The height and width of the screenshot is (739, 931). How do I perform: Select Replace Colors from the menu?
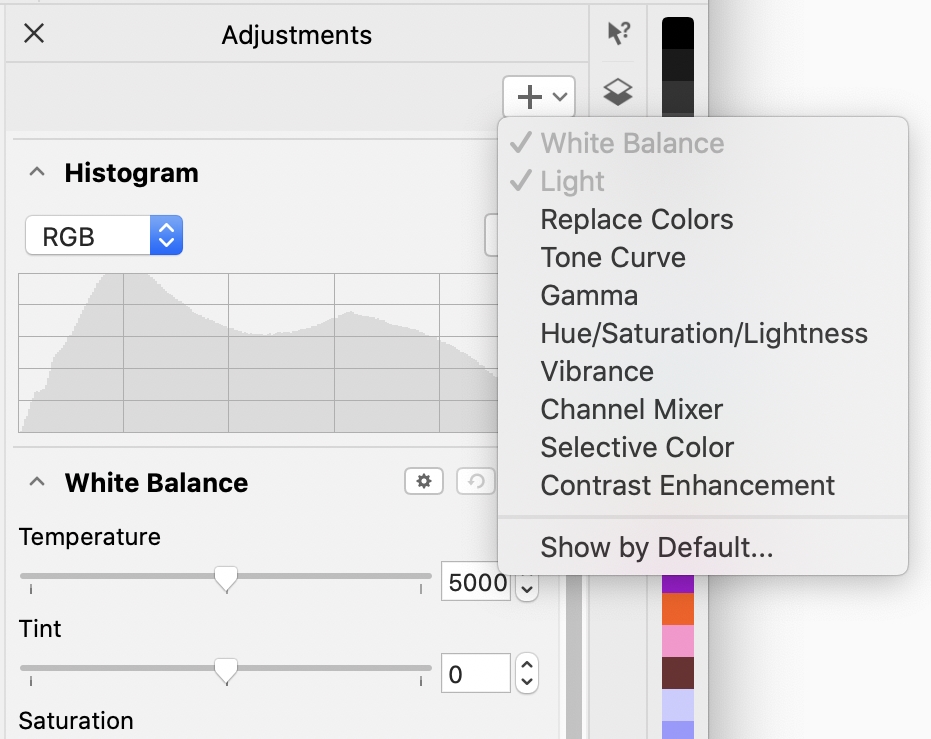[637, 220]
